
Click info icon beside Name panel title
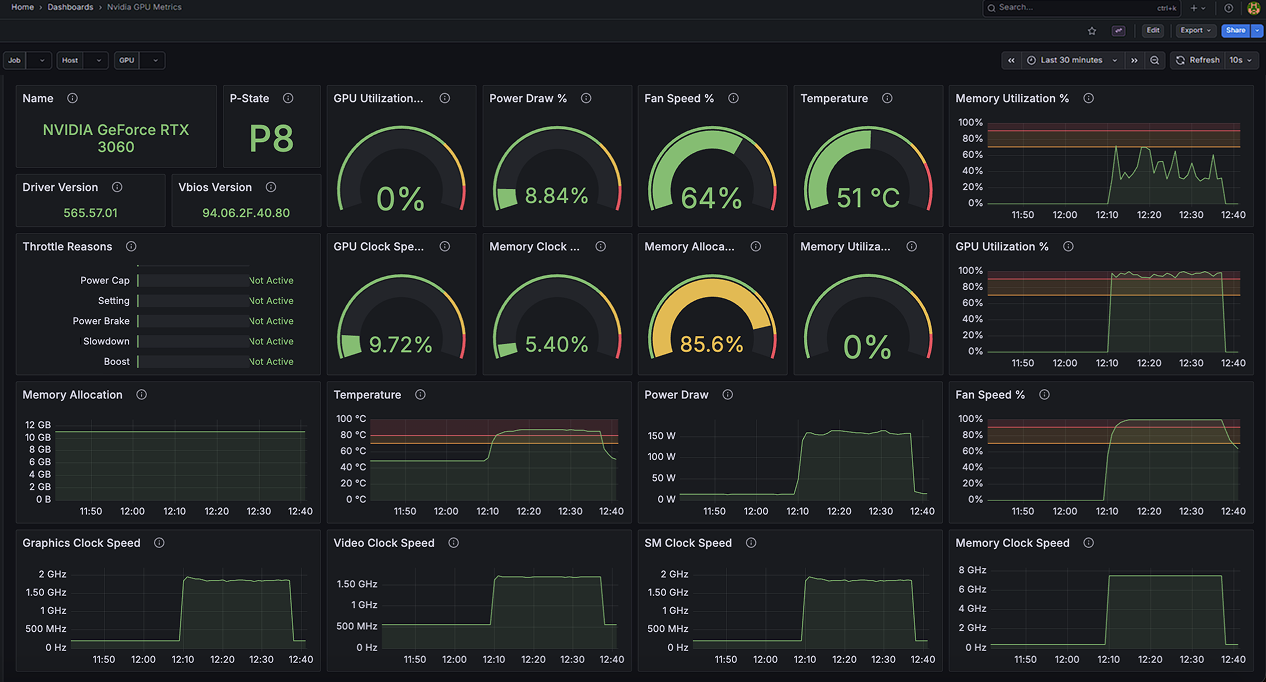[x=72, y=98]
